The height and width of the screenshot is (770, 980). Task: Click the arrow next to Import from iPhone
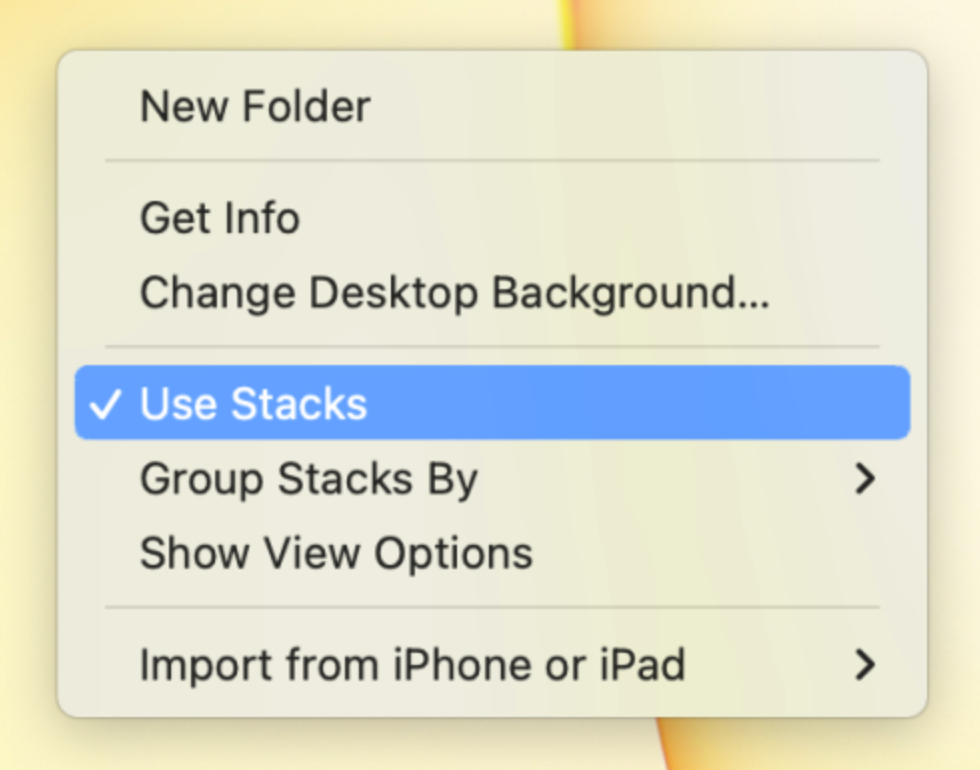click(866, 664)
